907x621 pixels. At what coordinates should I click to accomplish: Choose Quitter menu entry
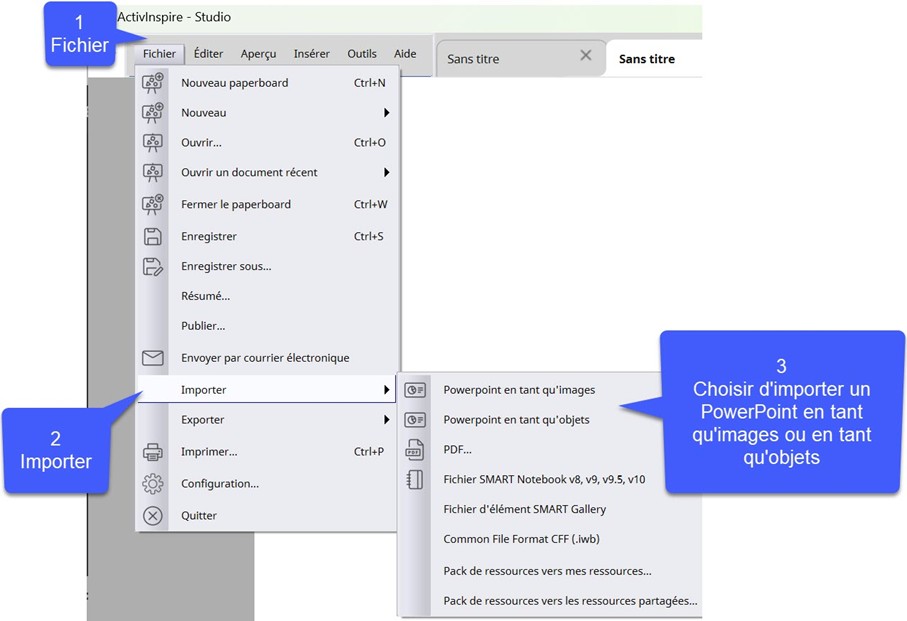[268, 516]
